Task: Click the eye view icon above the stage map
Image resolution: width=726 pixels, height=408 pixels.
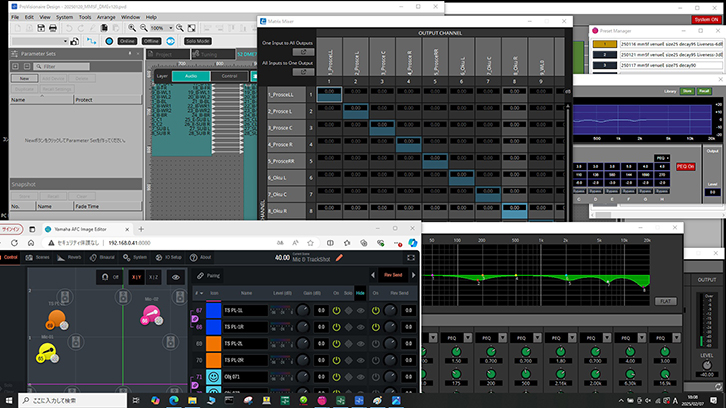Action: click(x=176, y=276)
